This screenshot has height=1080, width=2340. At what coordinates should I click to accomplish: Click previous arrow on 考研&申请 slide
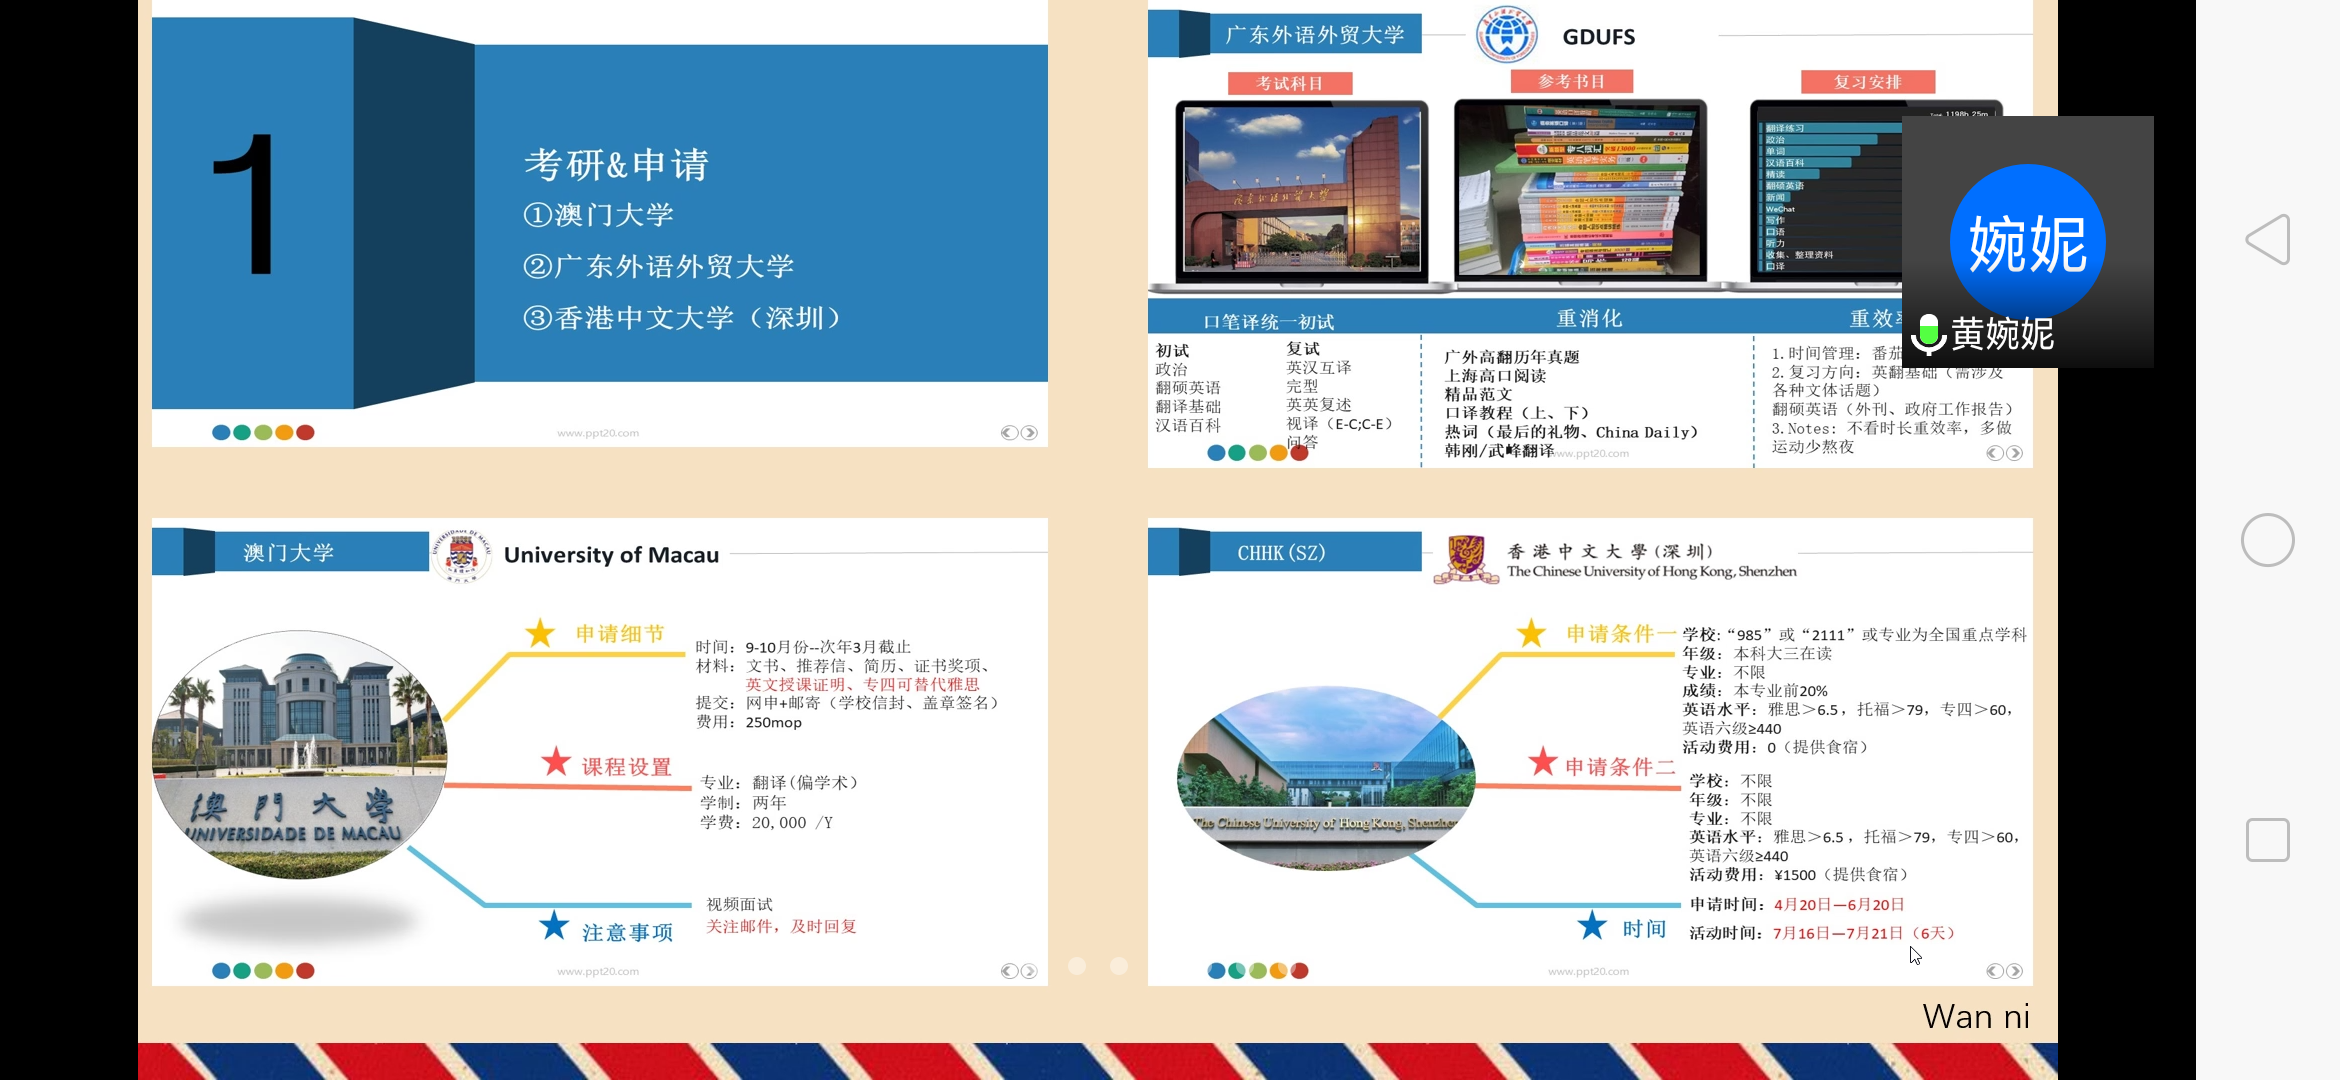click(1009, 433)
